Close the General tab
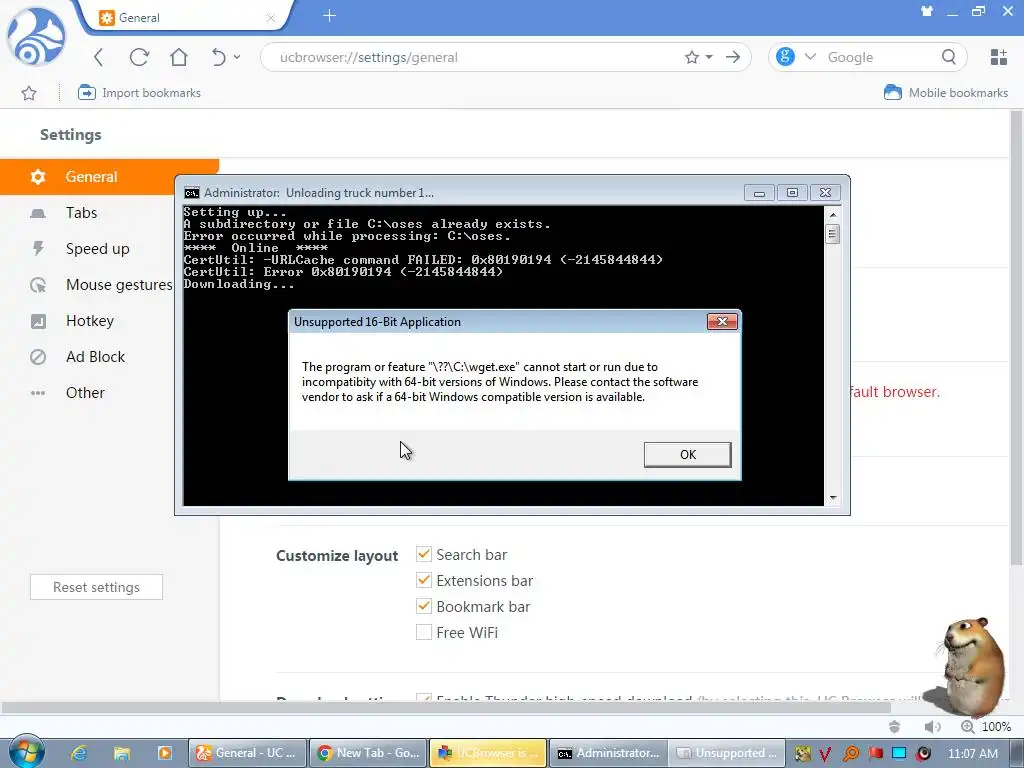 point(270,18)
